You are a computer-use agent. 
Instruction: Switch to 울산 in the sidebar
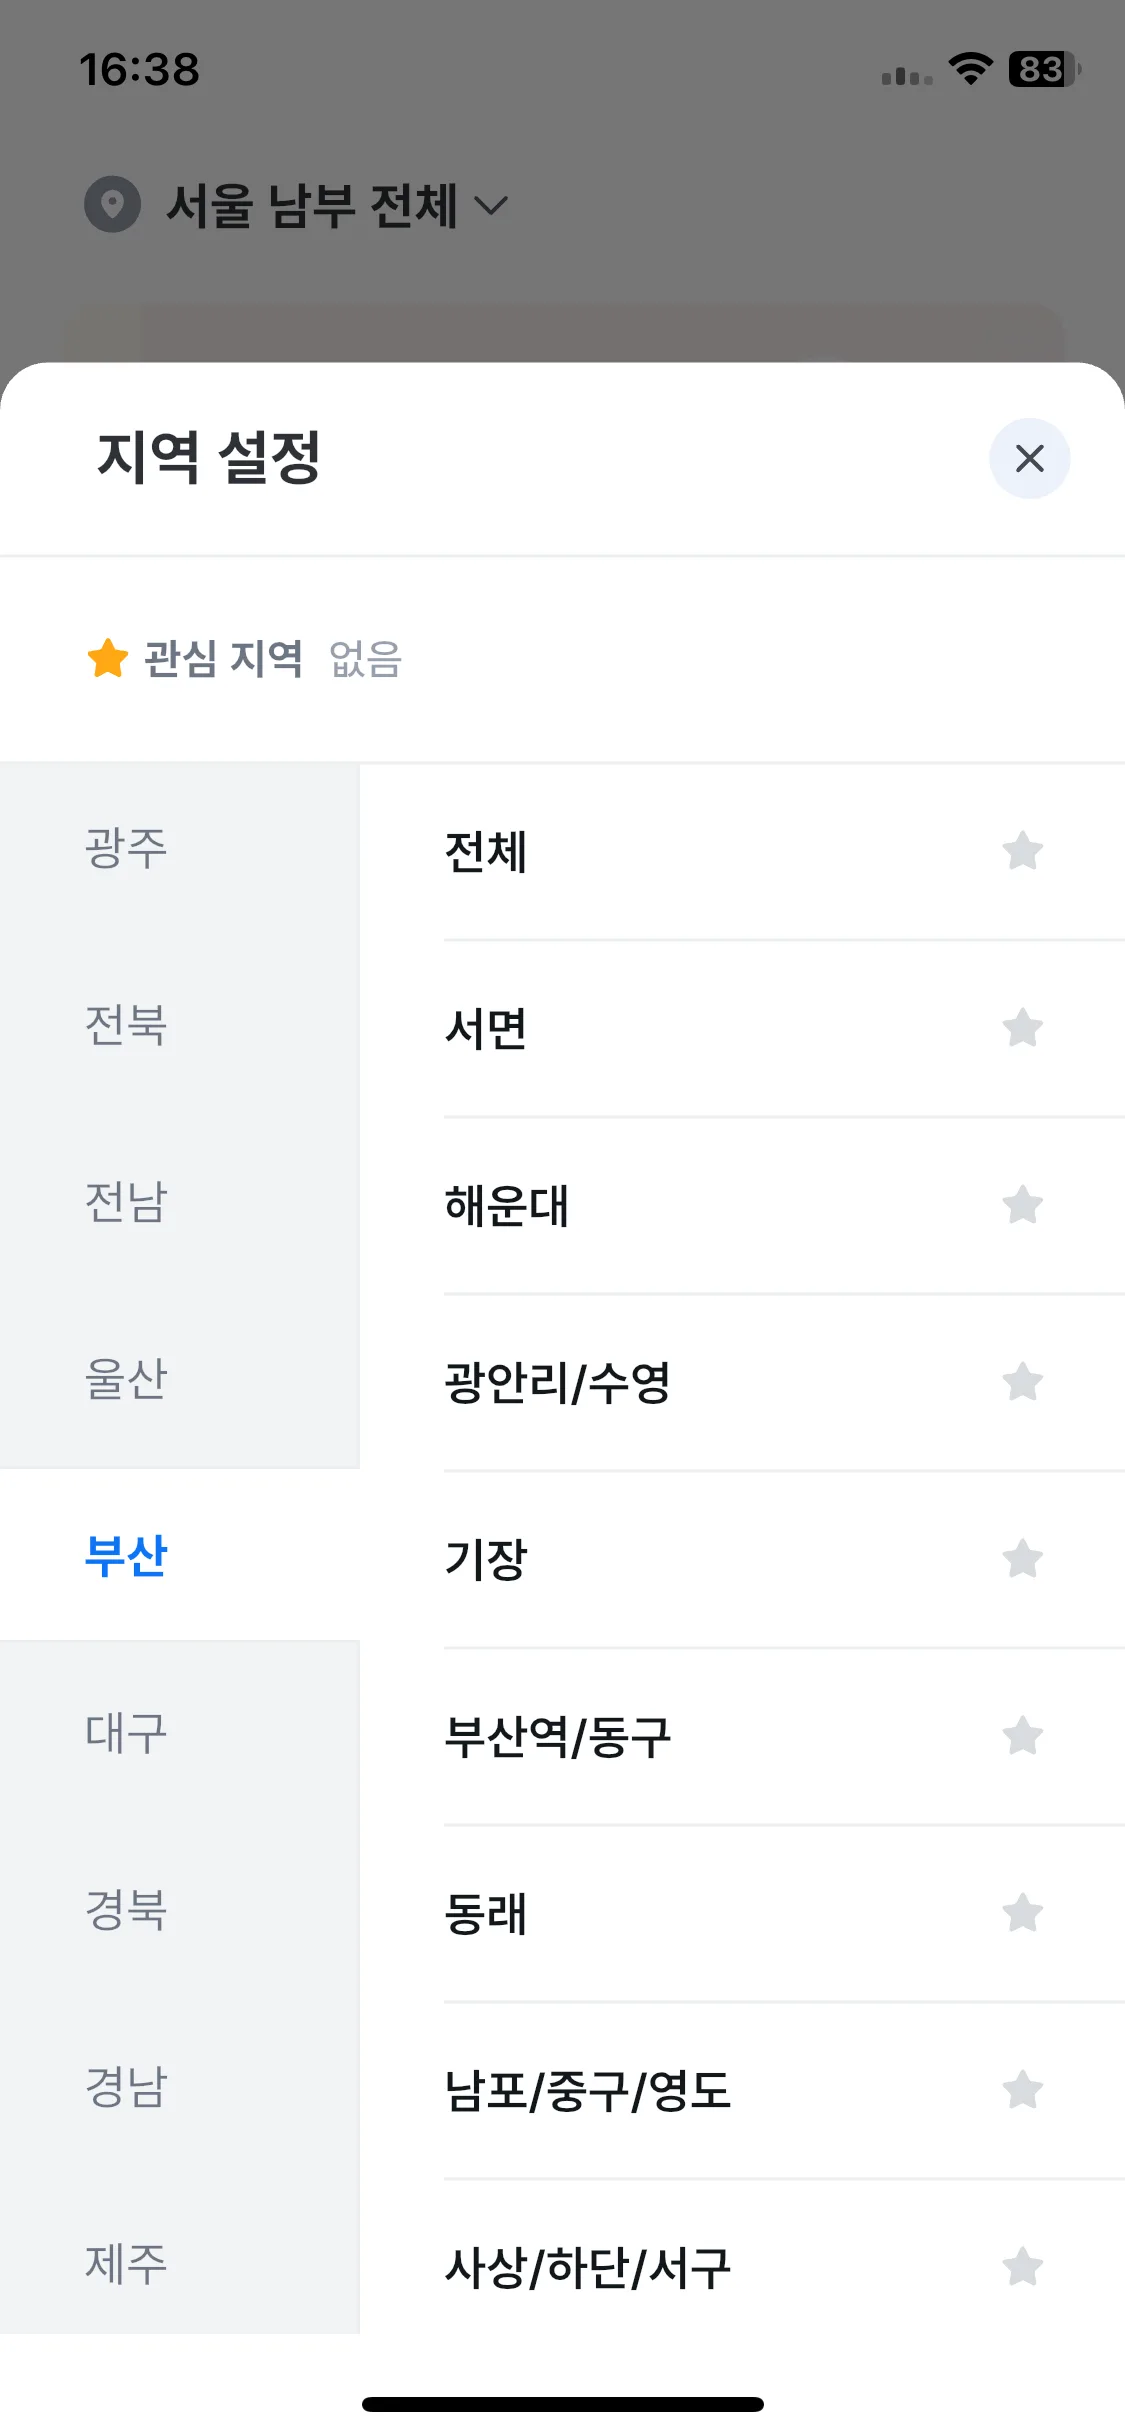[x=180, y=1380]
